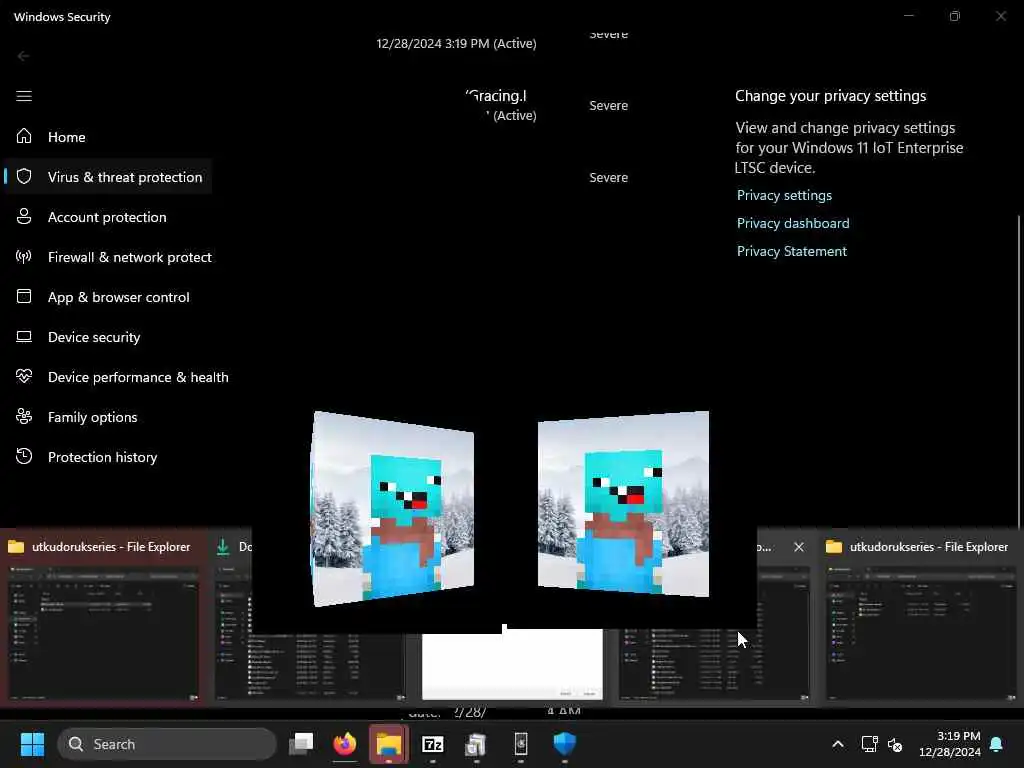Viewport: 1024px width, 768px height.
Task: Click the Home house icon
Action: 24,136
